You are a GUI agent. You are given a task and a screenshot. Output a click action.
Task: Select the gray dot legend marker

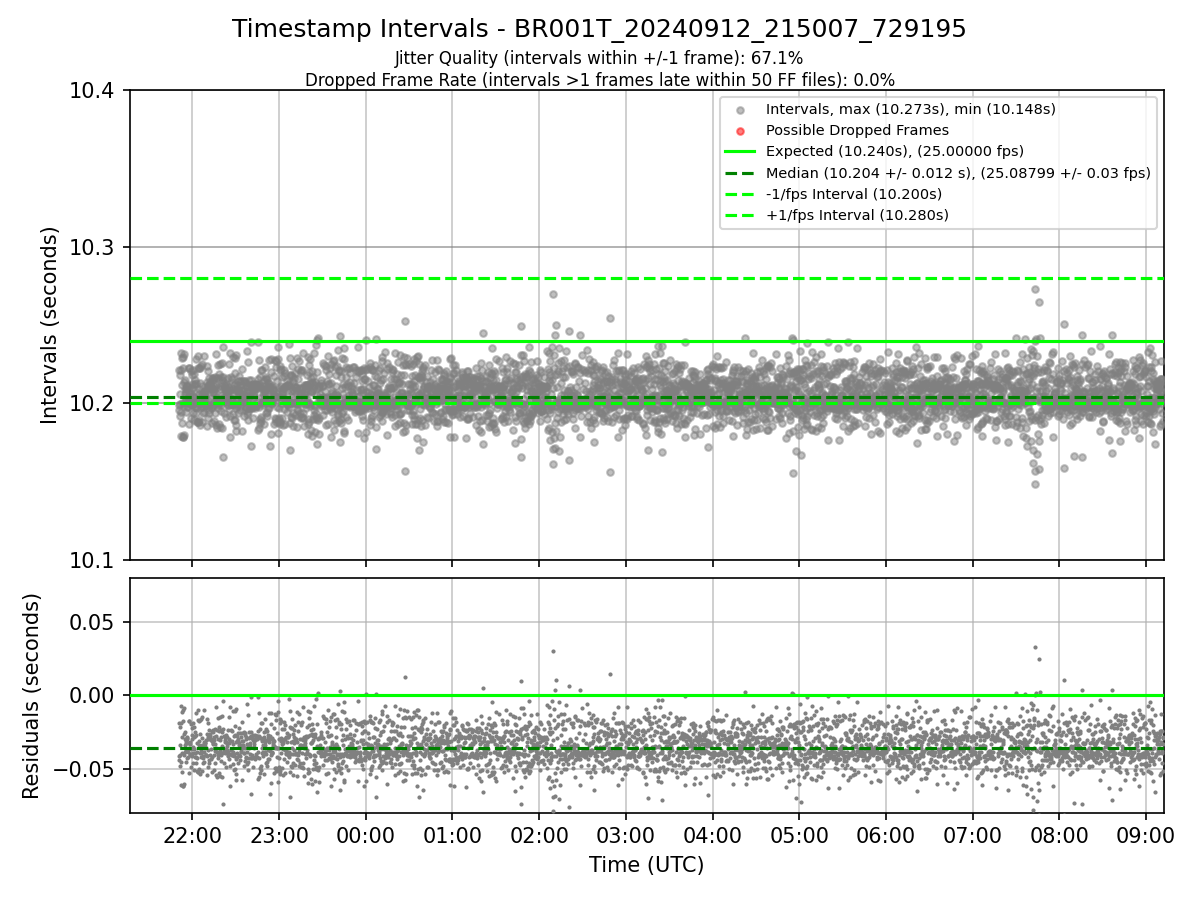coord(740,110)
